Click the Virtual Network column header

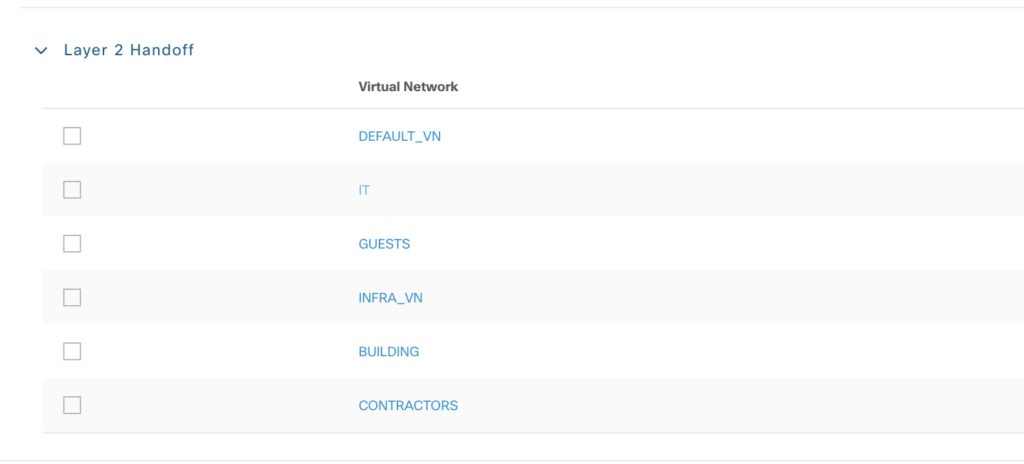408,87
